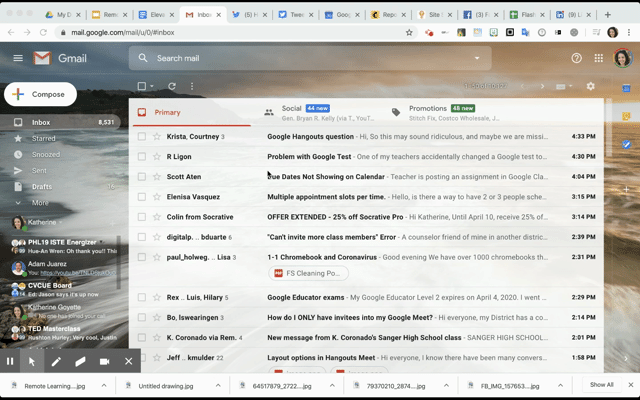Open a new browser tab
This screenshot has height=400, width=640.
tap(608, 15)
